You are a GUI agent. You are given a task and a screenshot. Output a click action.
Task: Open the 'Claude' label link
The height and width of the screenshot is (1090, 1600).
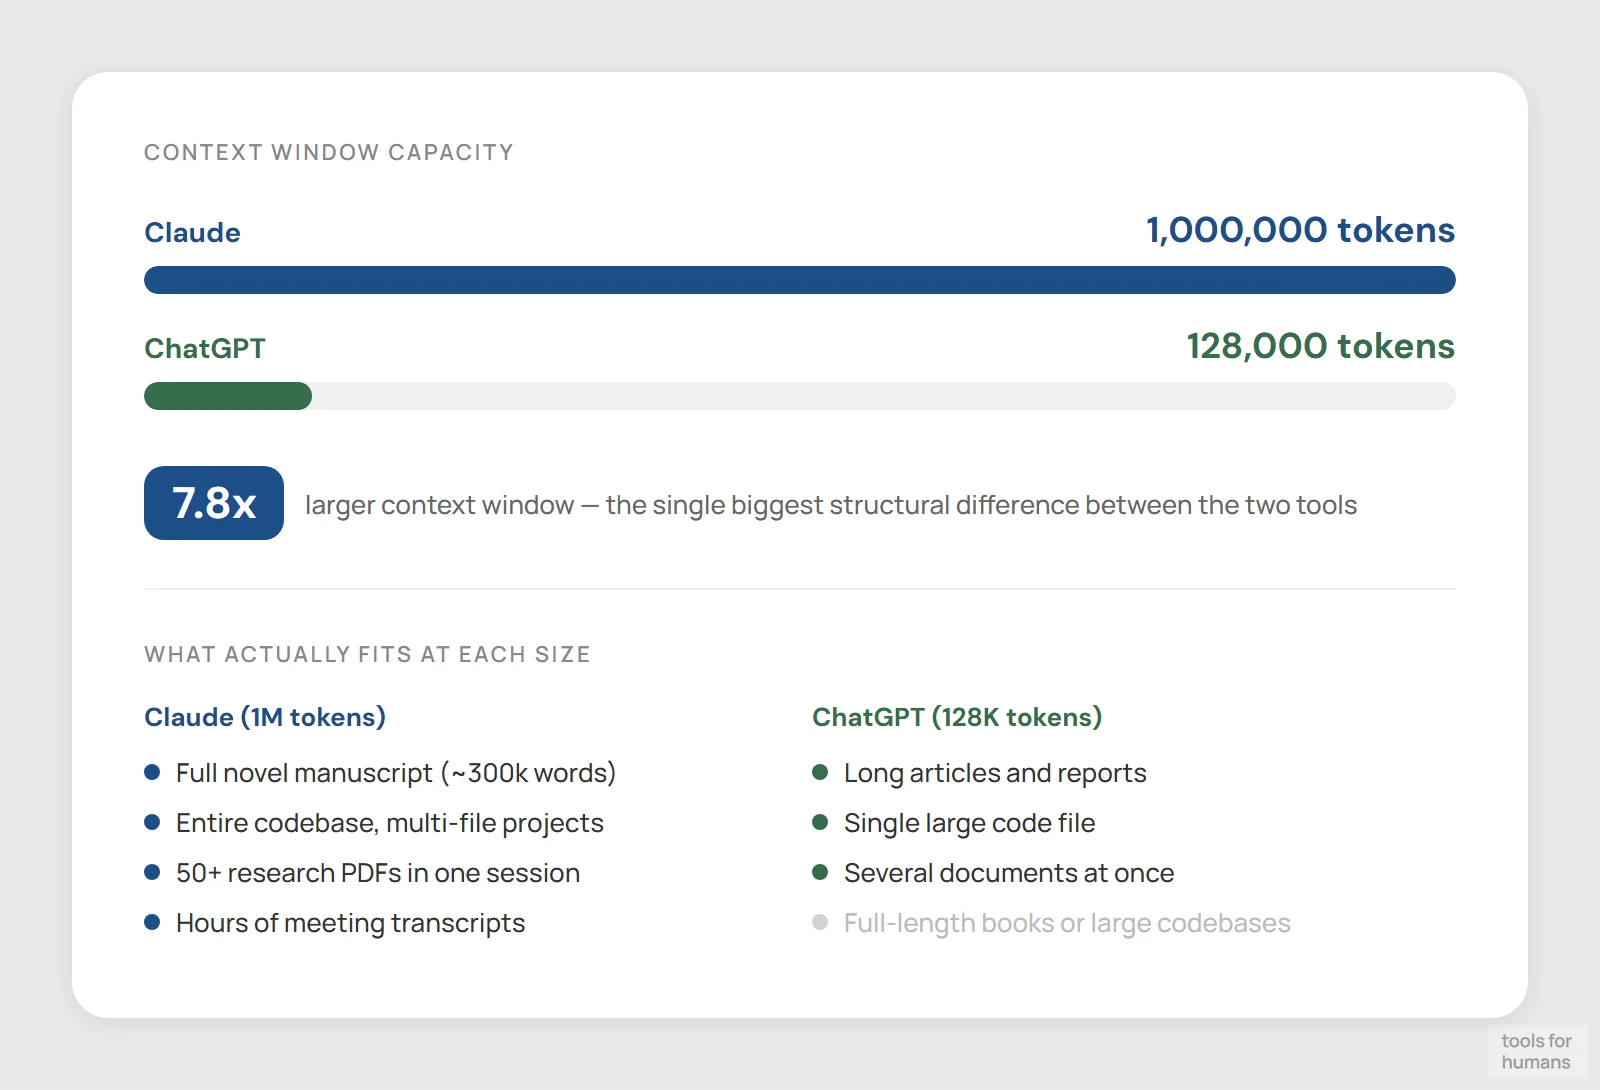tap(192, 232)
